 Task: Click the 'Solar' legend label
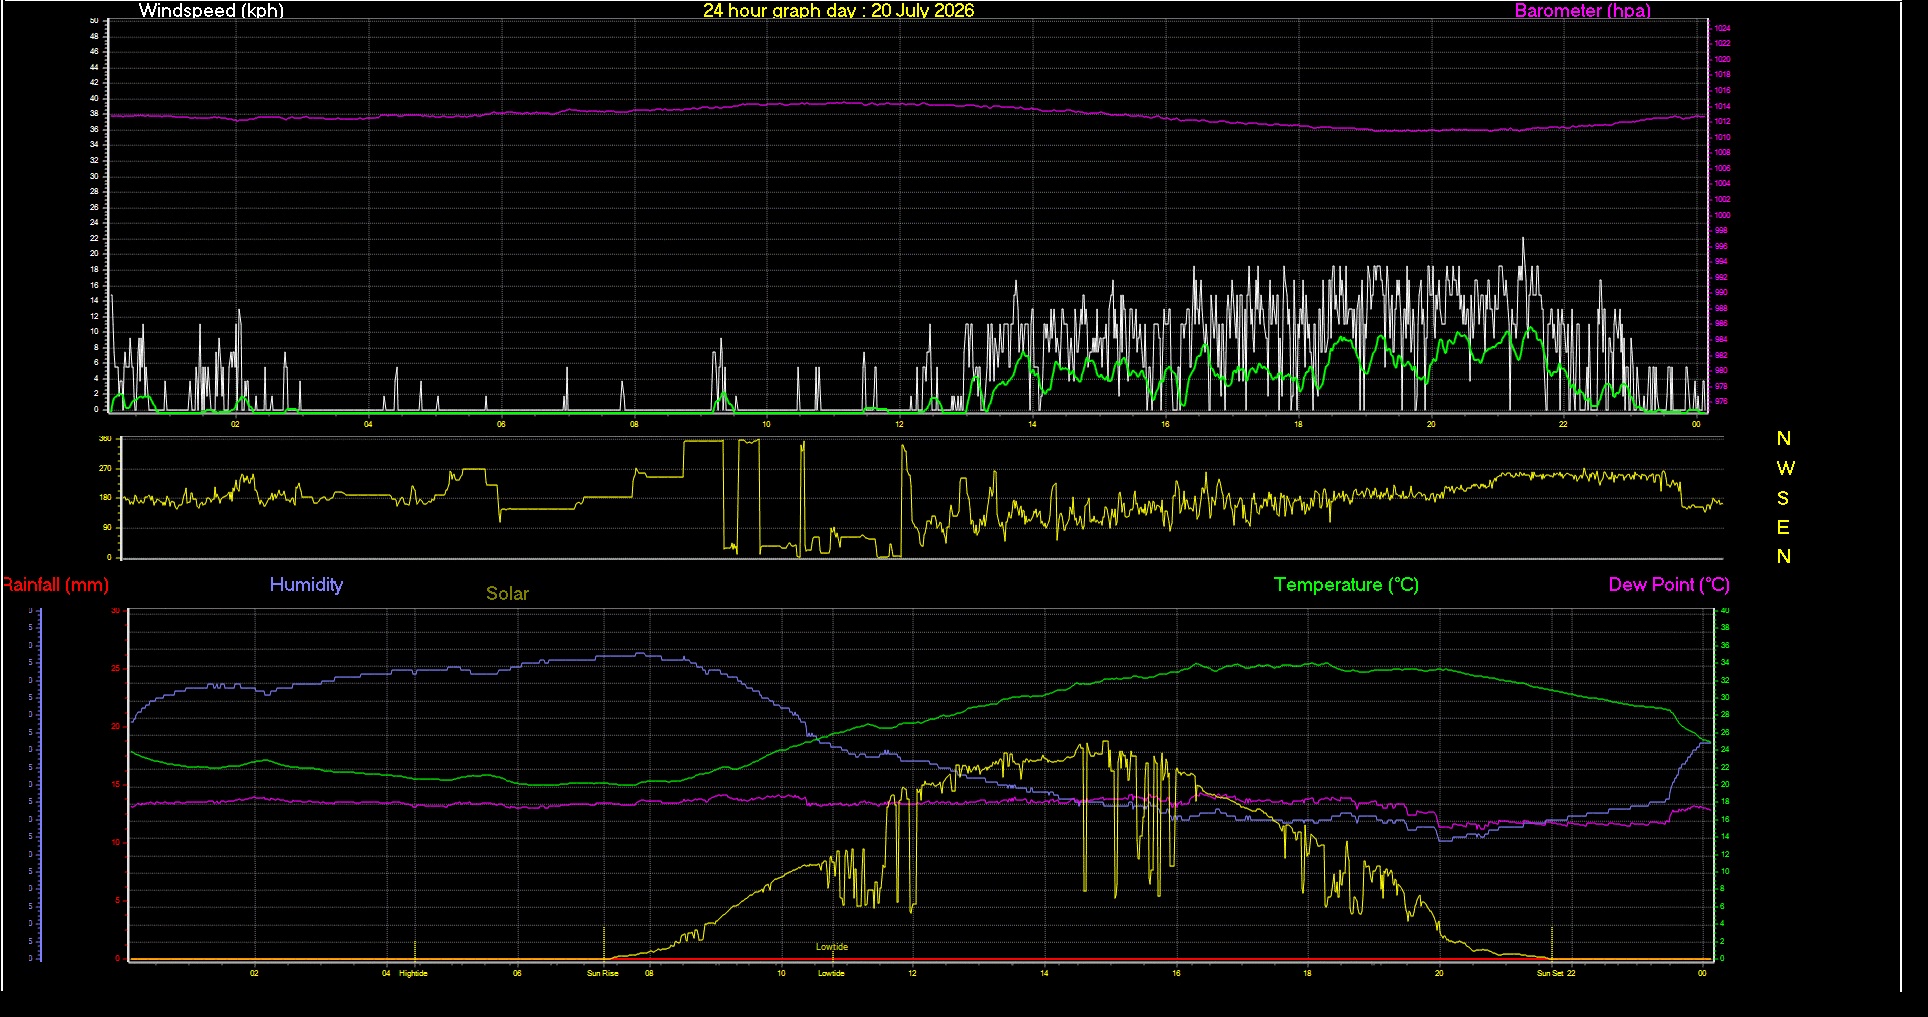(x=507, y=594)
